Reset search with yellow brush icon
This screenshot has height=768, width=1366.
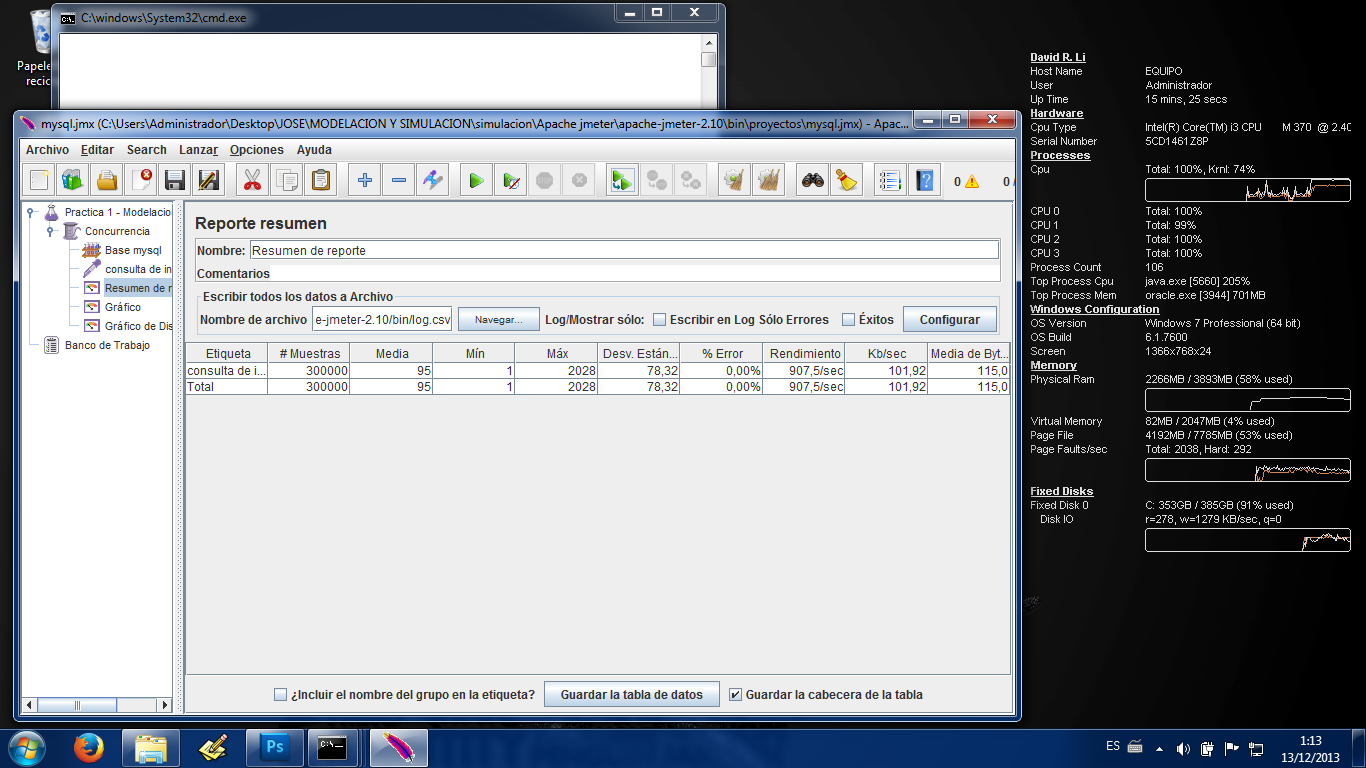[x=847, y=181]
